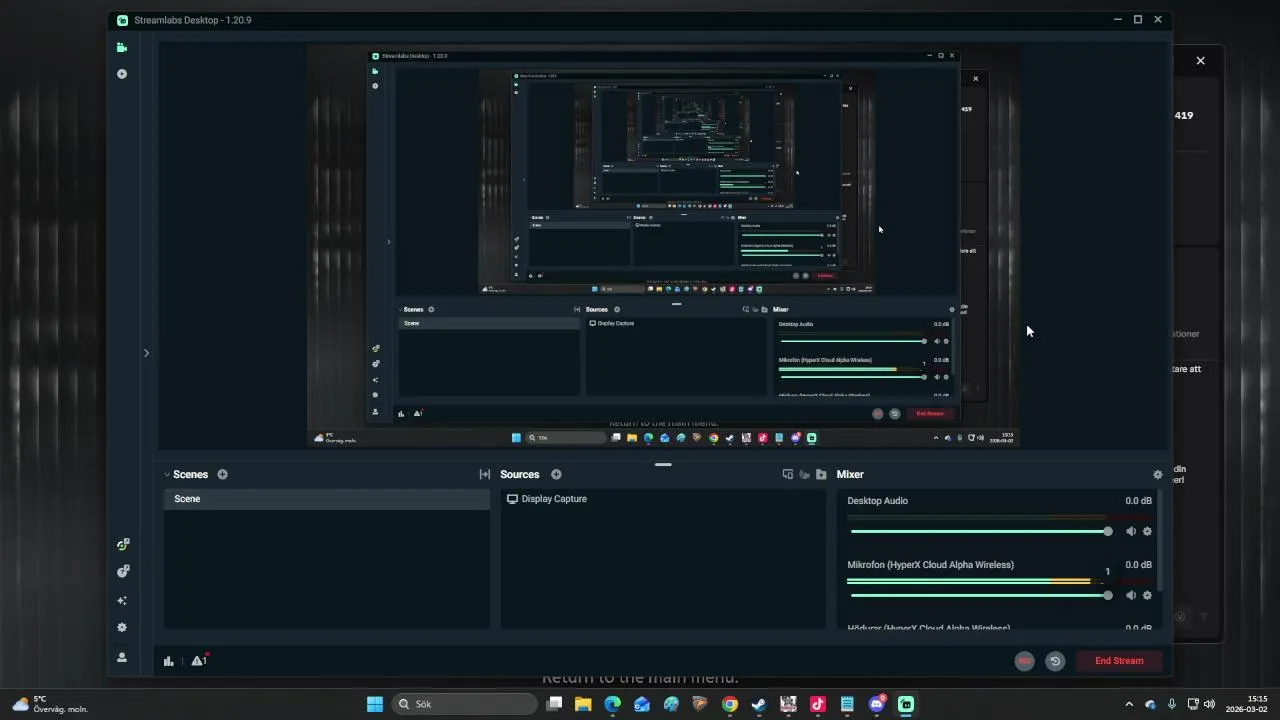Click the Sources panel title
The height and width of the screenshot is (720, 1280).
(520, 475)
